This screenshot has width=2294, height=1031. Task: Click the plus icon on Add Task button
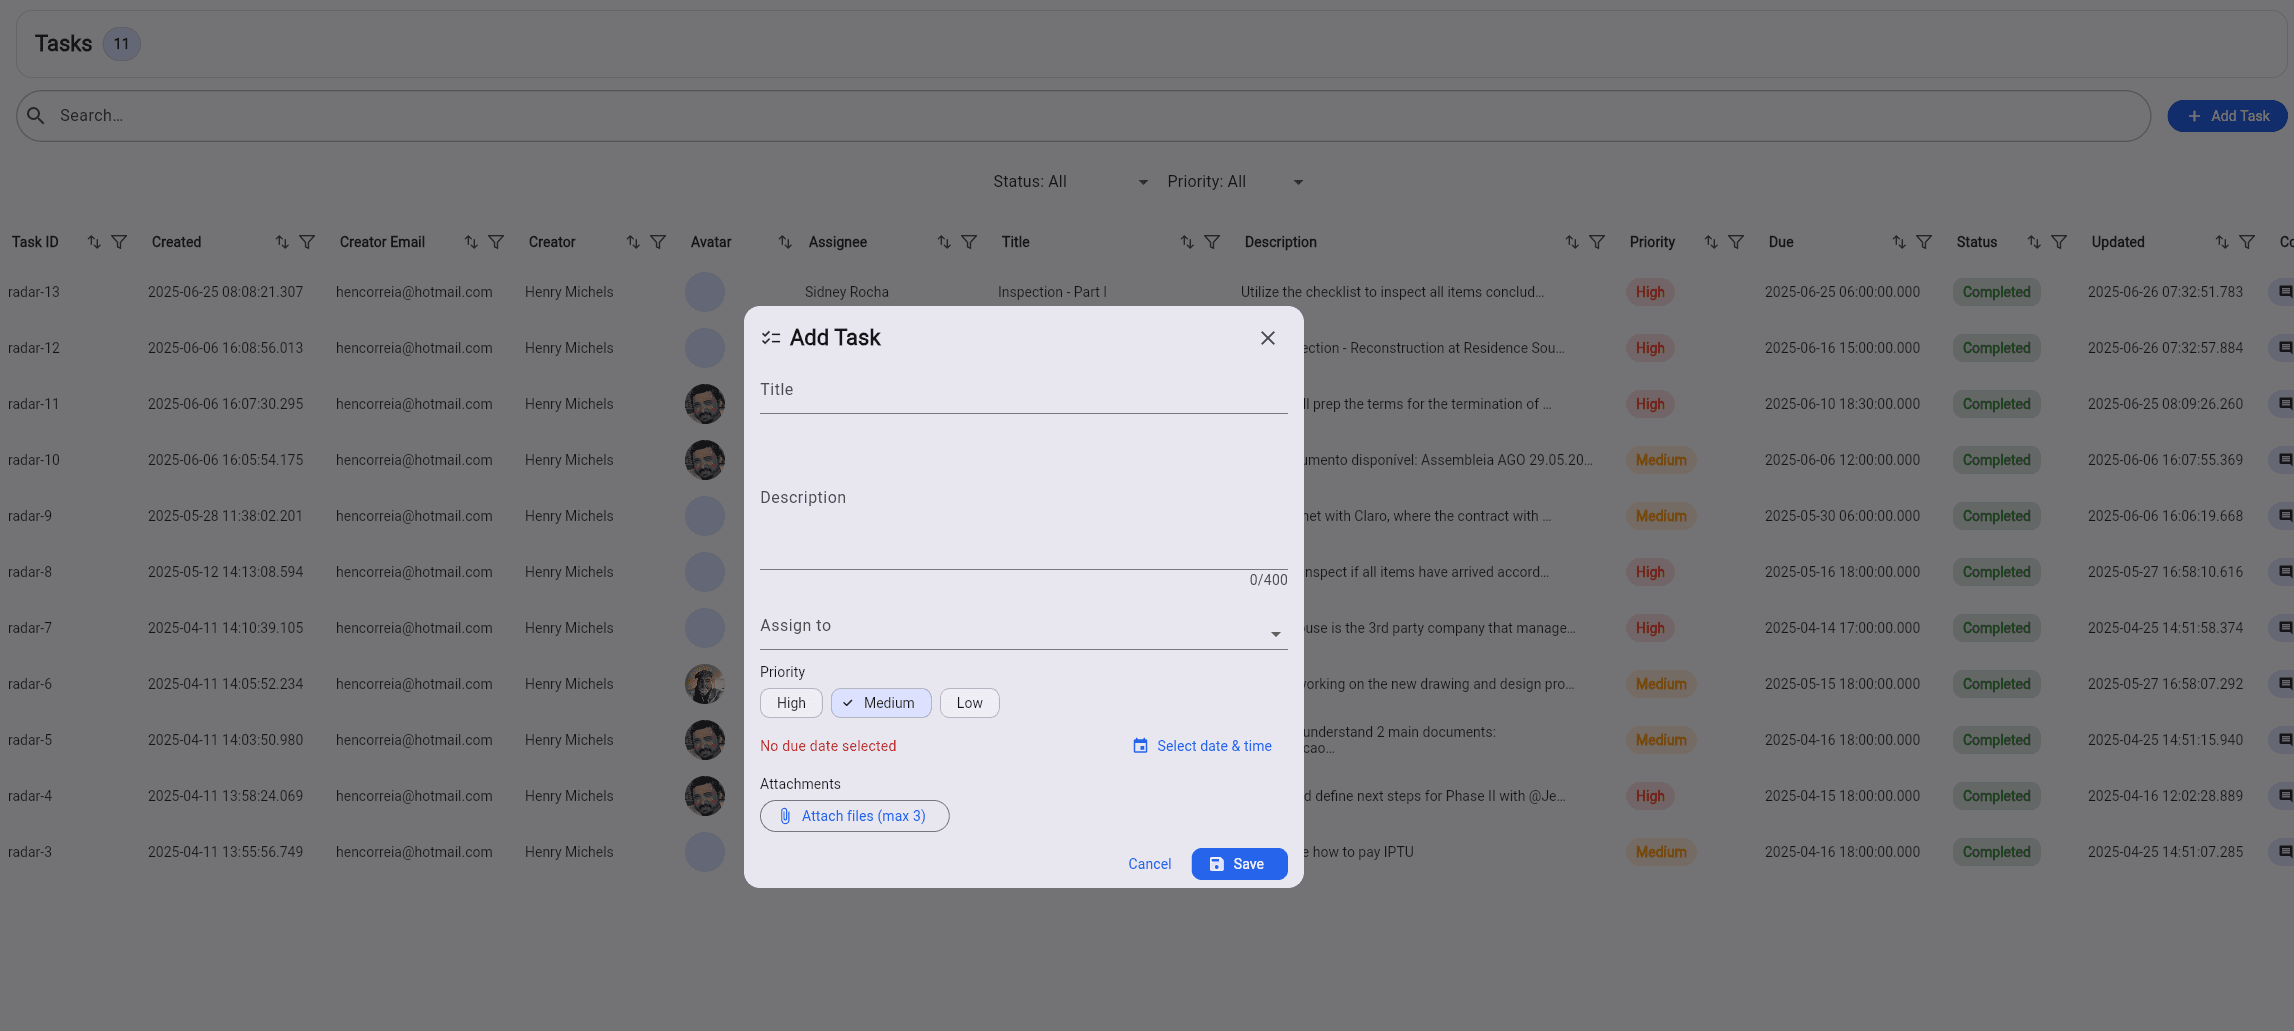click(2193, 115)
